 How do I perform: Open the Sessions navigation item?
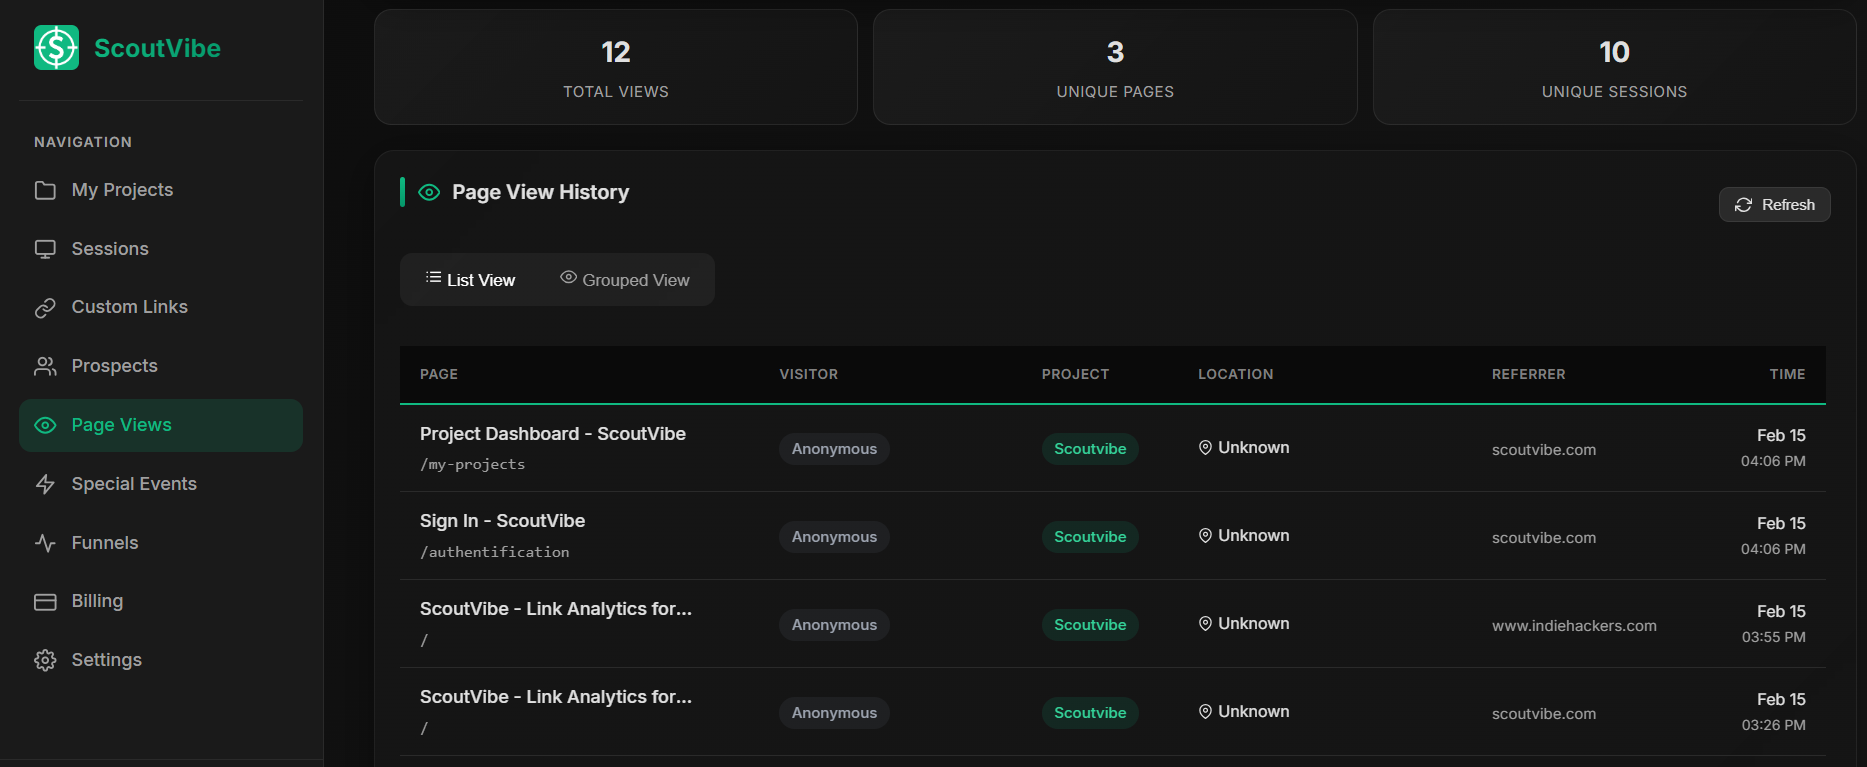(161, 249)
